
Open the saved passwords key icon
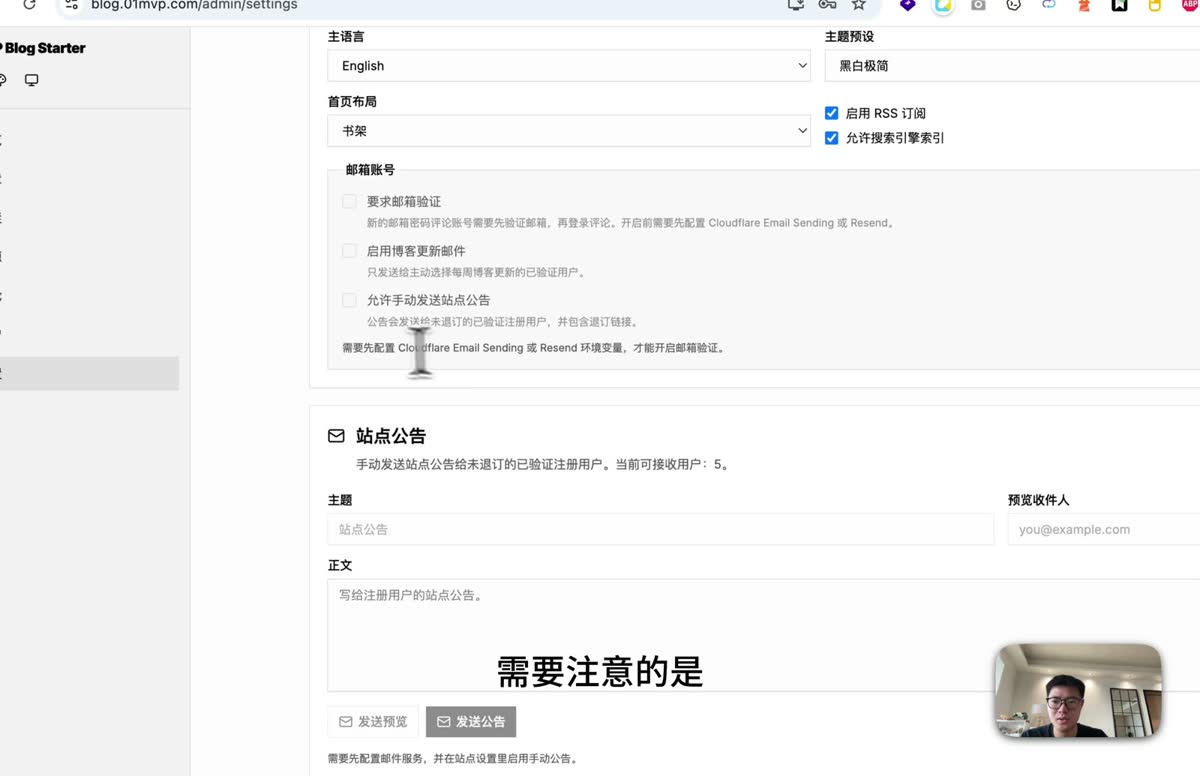[827, 5]
